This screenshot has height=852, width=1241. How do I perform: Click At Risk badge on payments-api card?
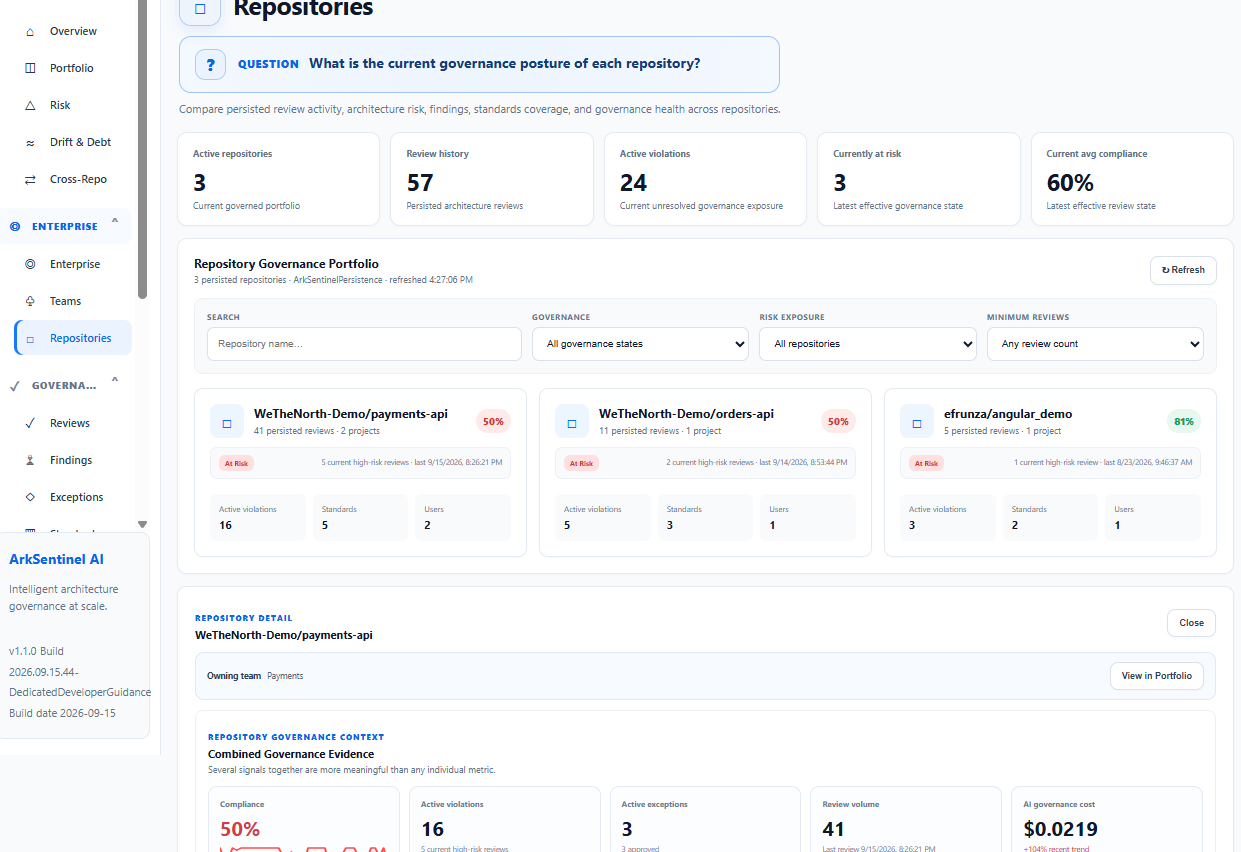click(236, 464)
